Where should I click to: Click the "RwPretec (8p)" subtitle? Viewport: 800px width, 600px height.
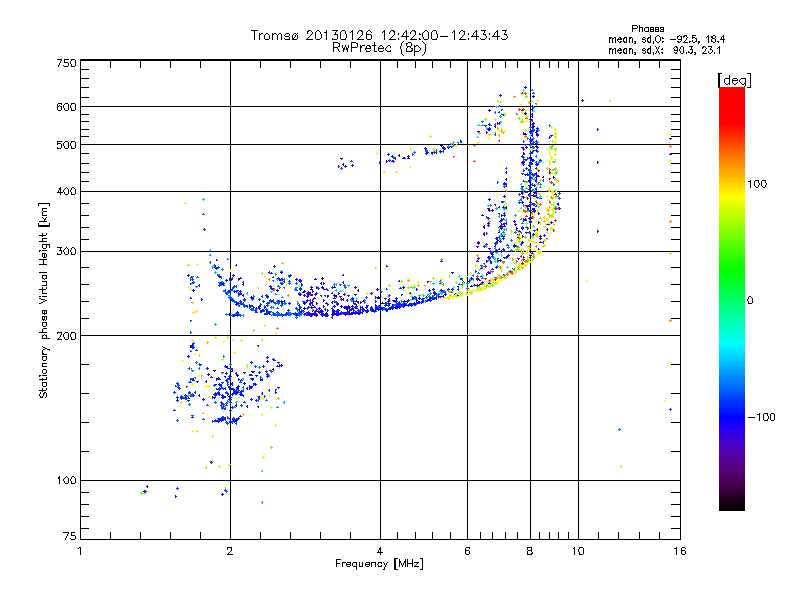[379, 48]
